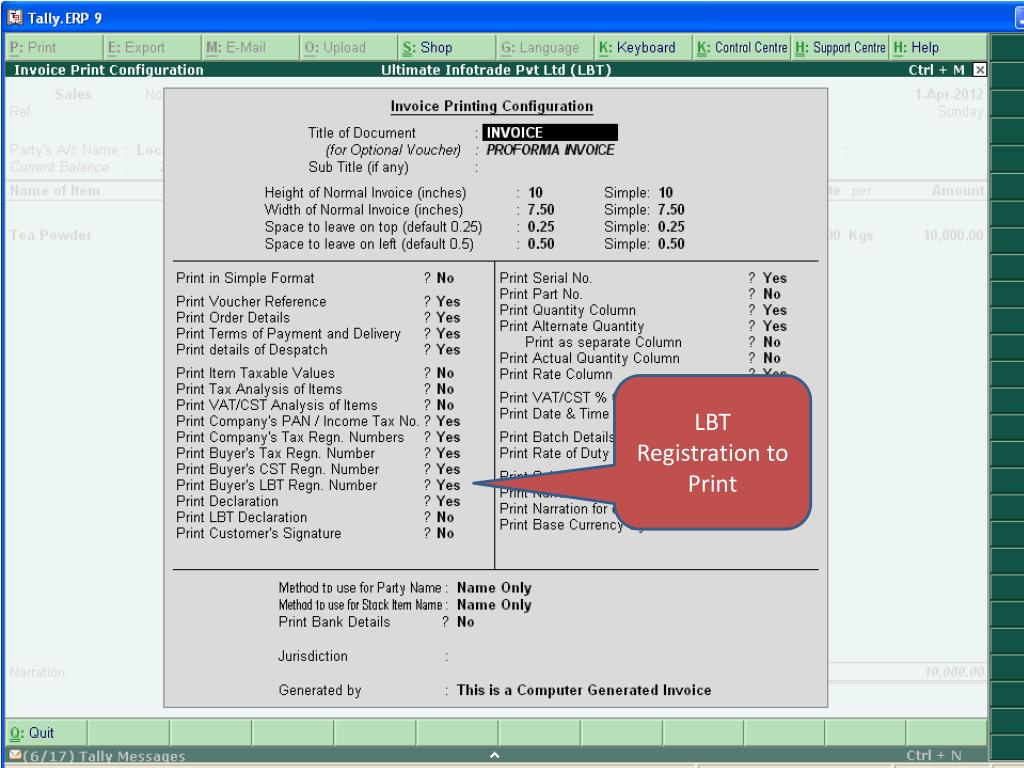Toggle Print Alternate Quantity value
Image resolution: width=1024 pixels, height=768 pixels.
pyautogui.click(x=775, y=326)
